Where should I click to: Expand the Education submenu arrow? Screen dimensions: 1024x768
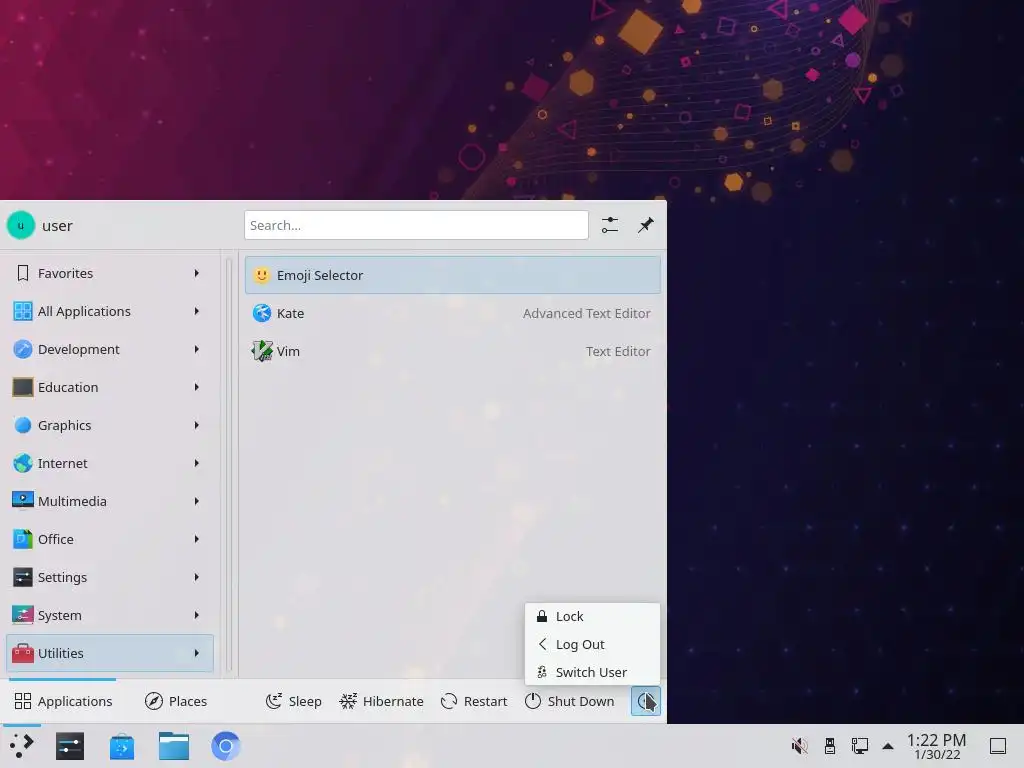click(x=197, y=387)
